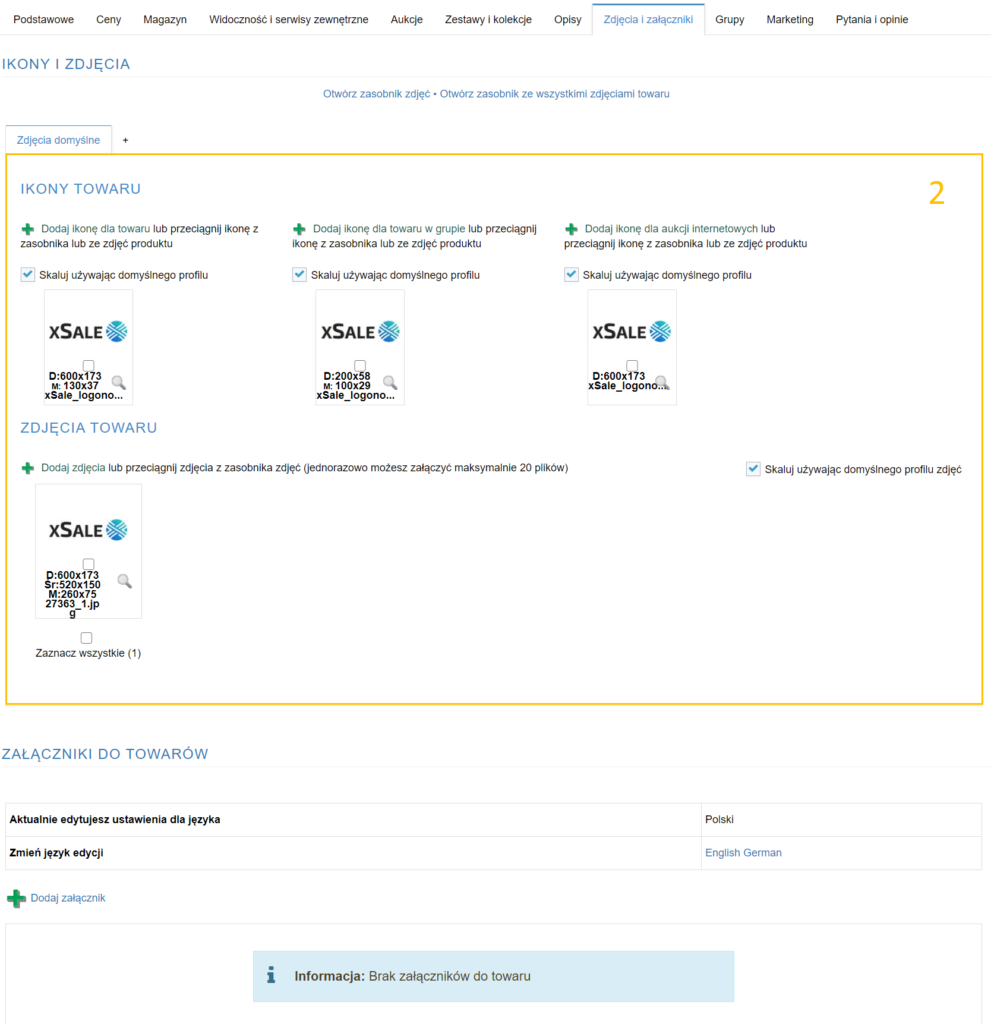
Task: Click magnifier on first product icon thumbnail
Action: (118, 382)
